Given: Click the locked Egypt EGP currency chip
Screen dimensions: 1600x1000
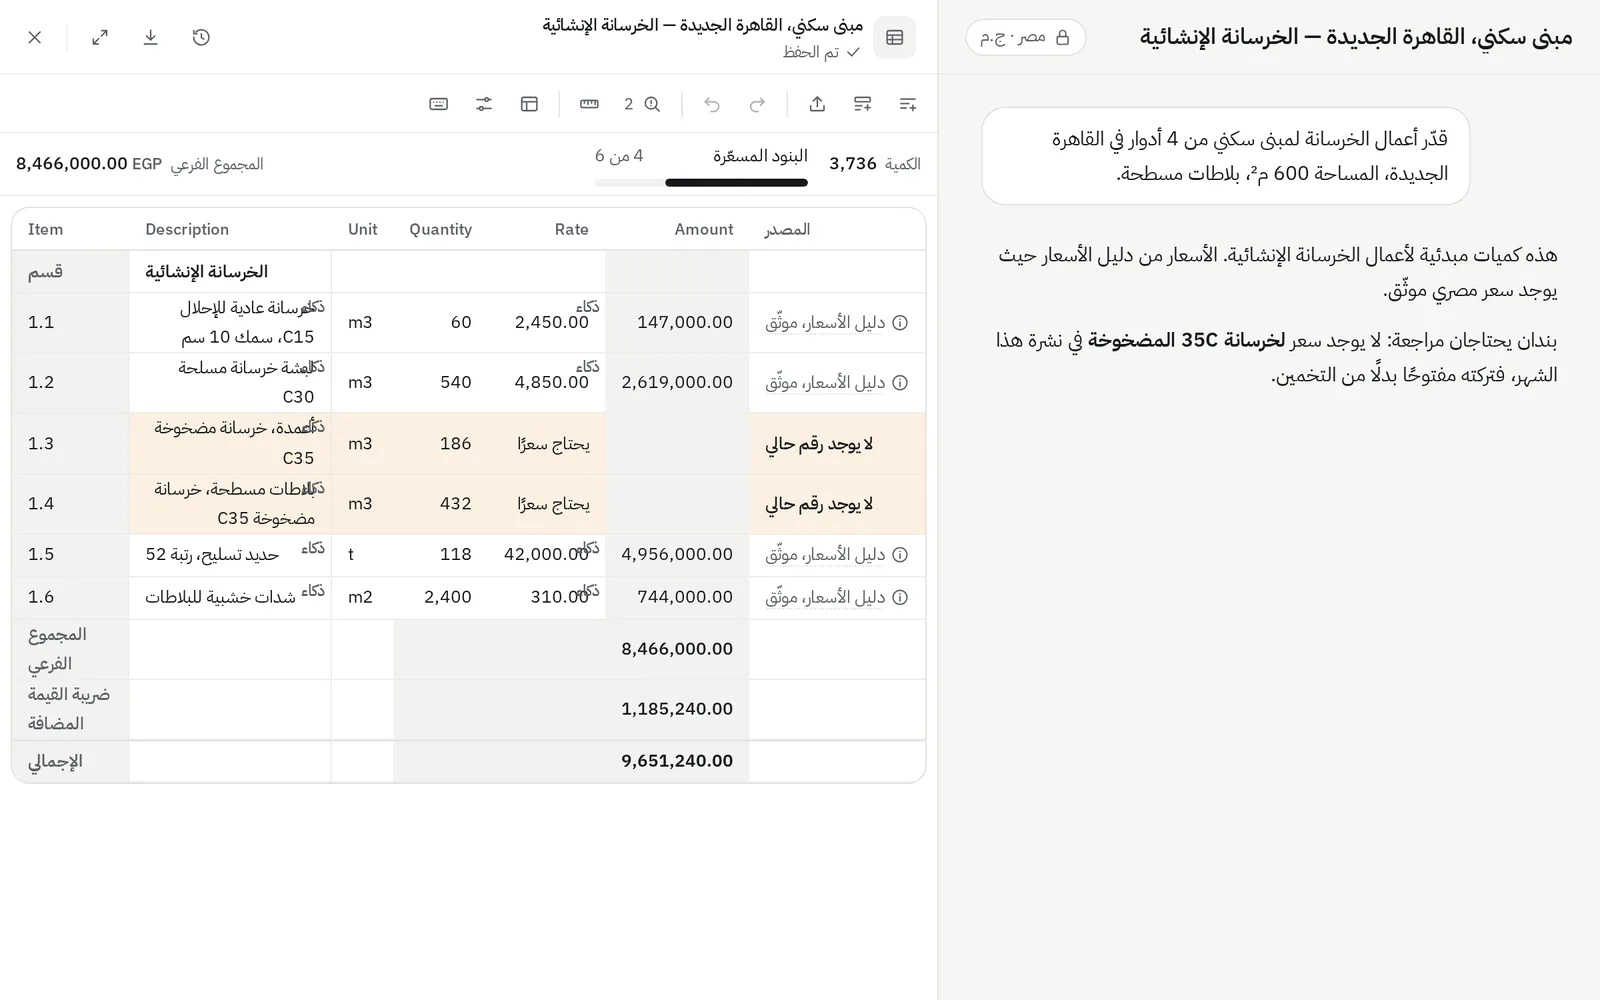Looking at the screenshot, I should click(x=1025, y=37).
